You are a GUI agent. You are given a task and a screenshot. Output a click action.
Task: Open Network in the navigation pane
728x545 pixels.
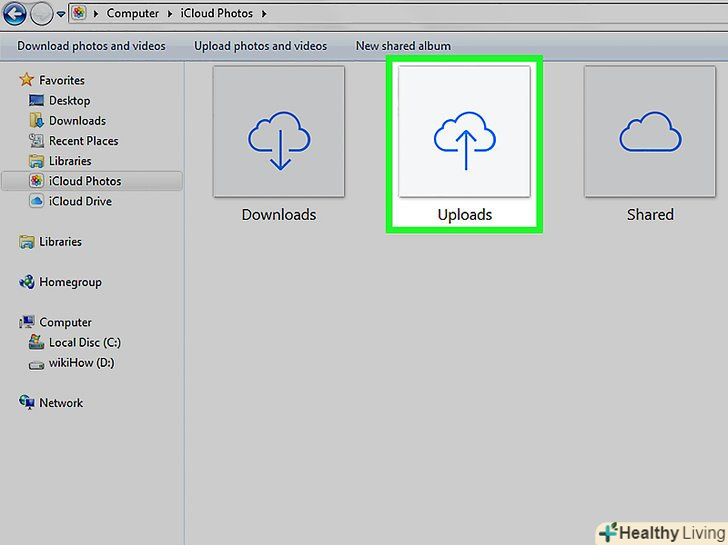(x=61, y=403)
